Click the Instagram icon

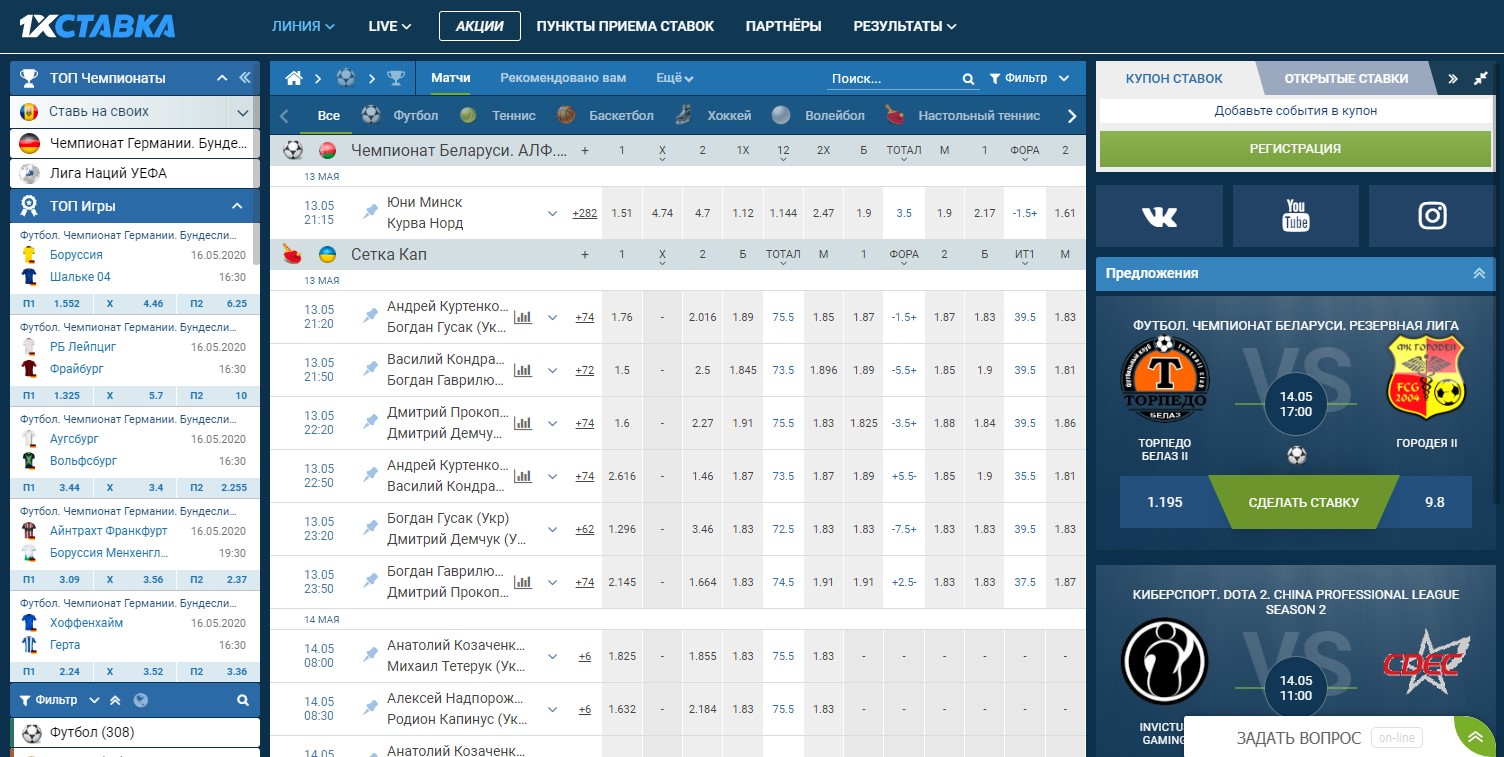coord(1432,216)
